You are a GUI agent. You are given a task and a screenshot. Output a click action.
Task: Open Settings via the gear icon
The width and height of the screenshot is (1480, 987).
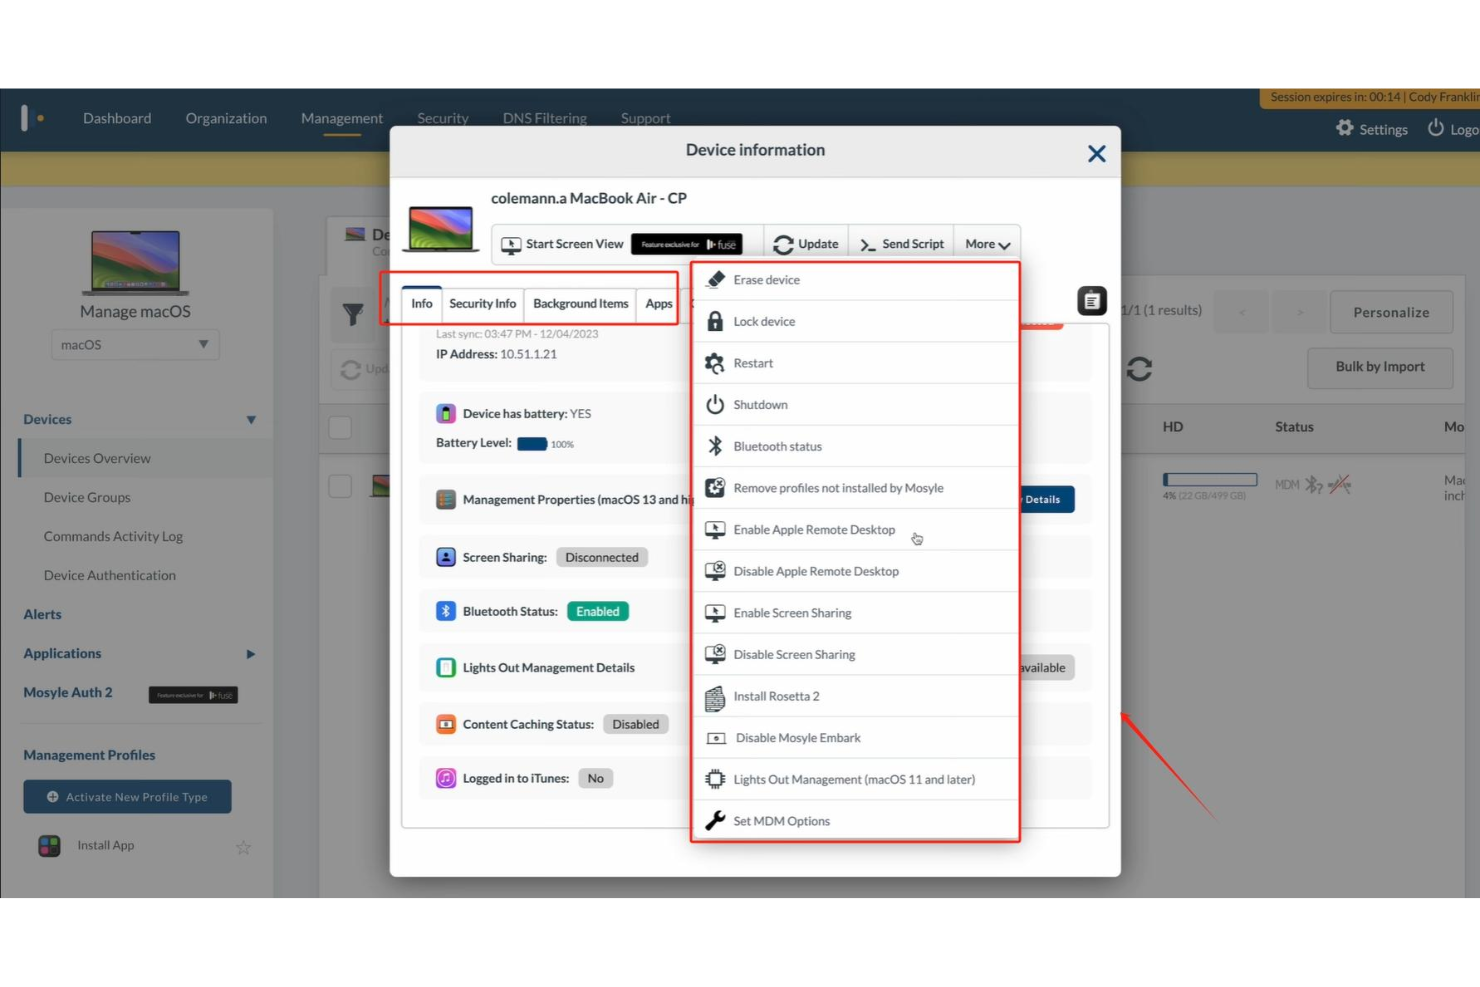pyautogui.click(x=1345, y=128)
